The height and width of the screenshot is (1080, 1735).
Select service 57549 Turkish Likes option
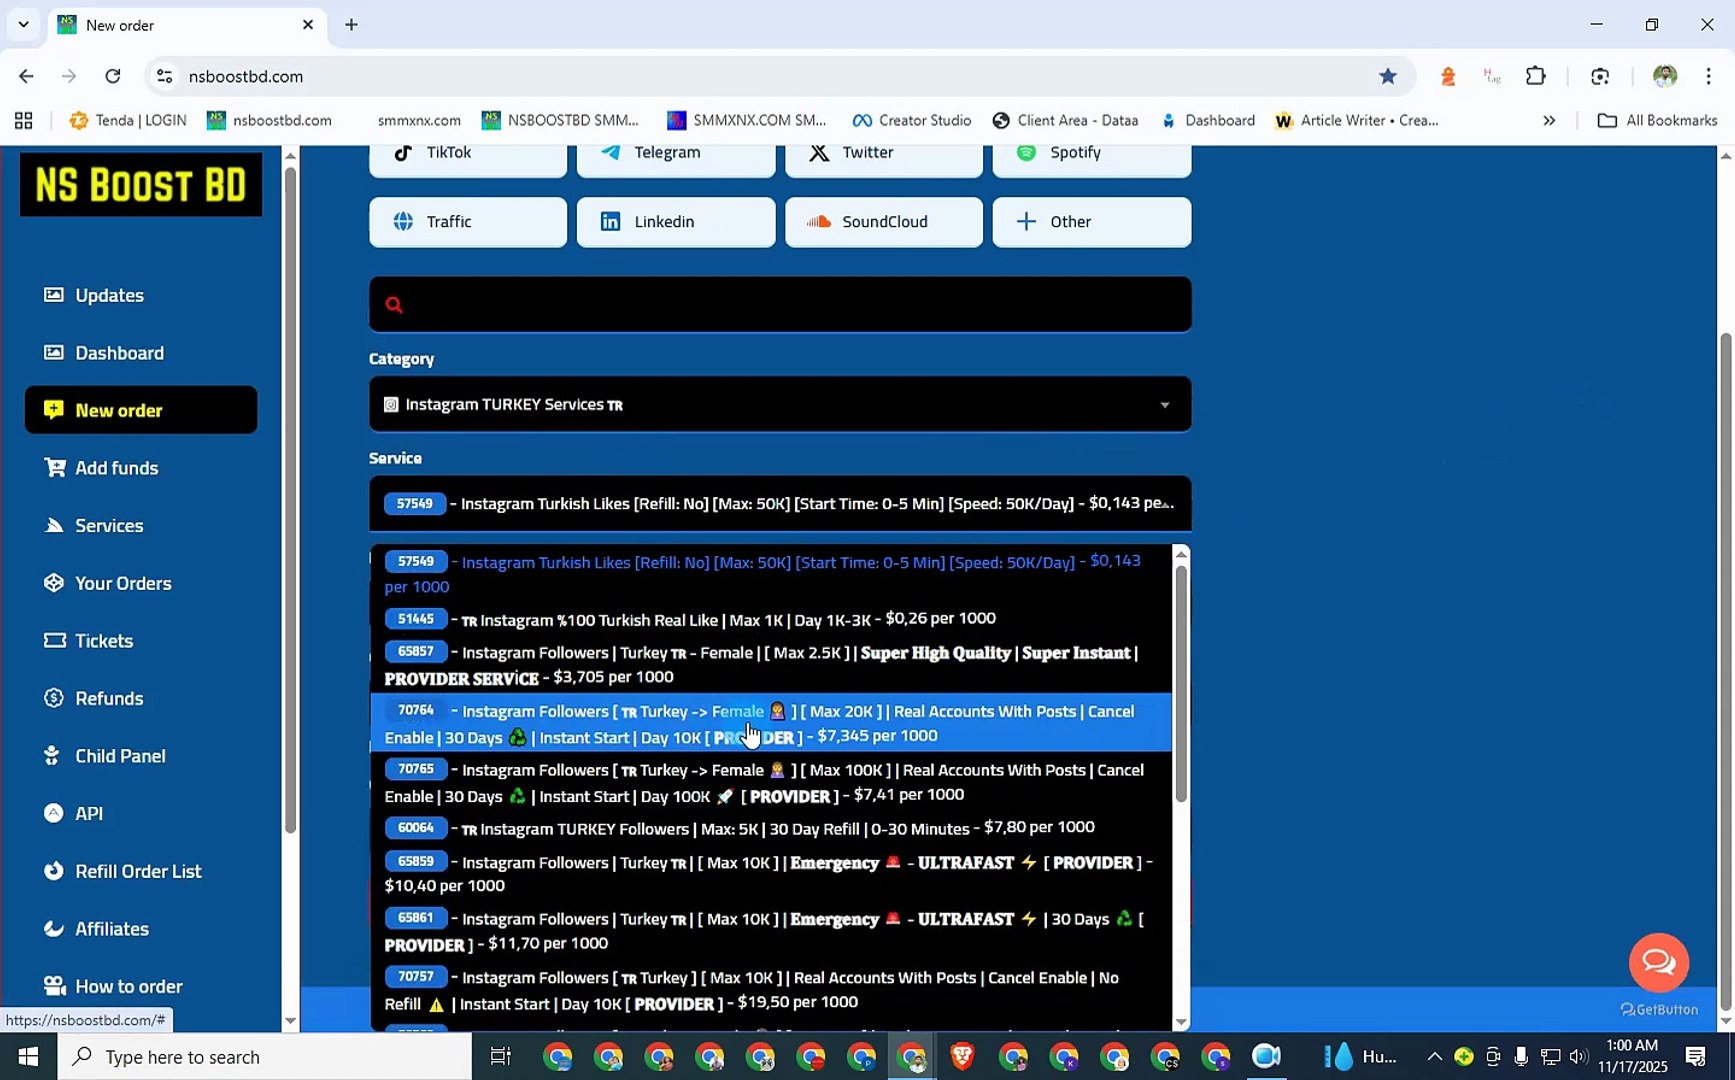pyautogui.click(x=771, y=574)
